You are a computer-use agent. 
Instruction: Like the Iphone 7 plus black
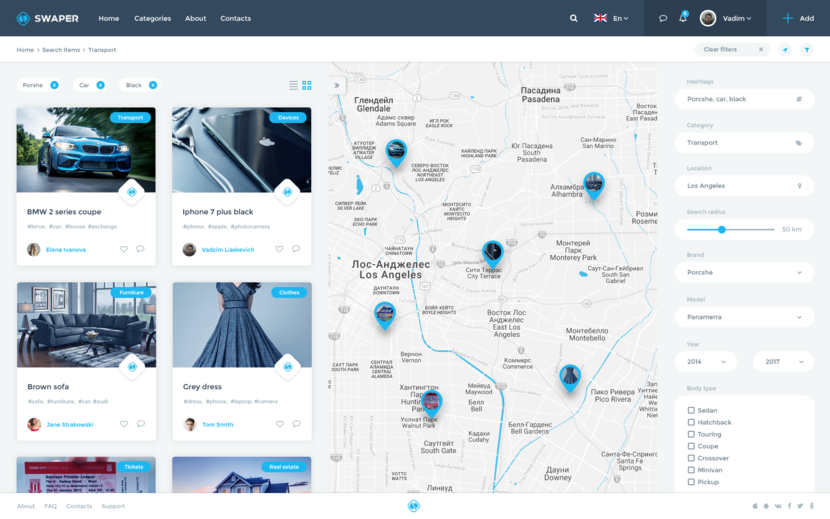pyautogui.click(x=279, y=249)
